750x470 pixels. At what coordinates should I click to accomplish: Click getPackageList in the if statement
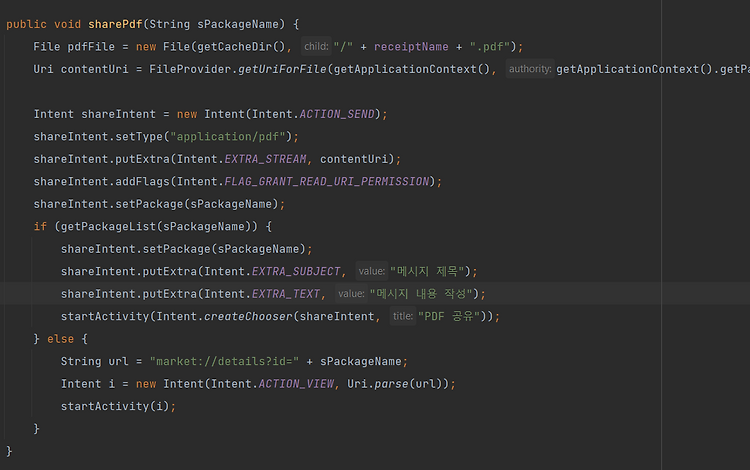108,227
